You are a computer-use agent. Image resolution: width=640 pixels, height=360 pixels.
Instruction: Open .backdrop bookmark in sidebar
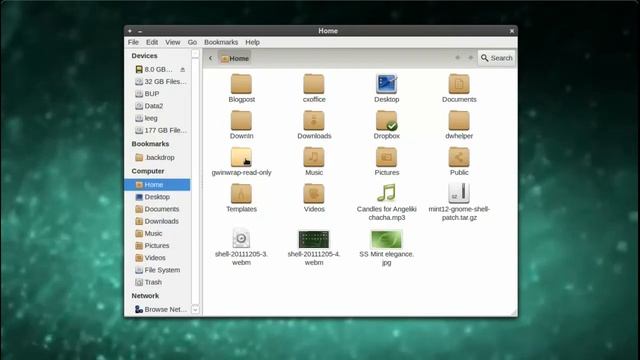coord(155,158)
